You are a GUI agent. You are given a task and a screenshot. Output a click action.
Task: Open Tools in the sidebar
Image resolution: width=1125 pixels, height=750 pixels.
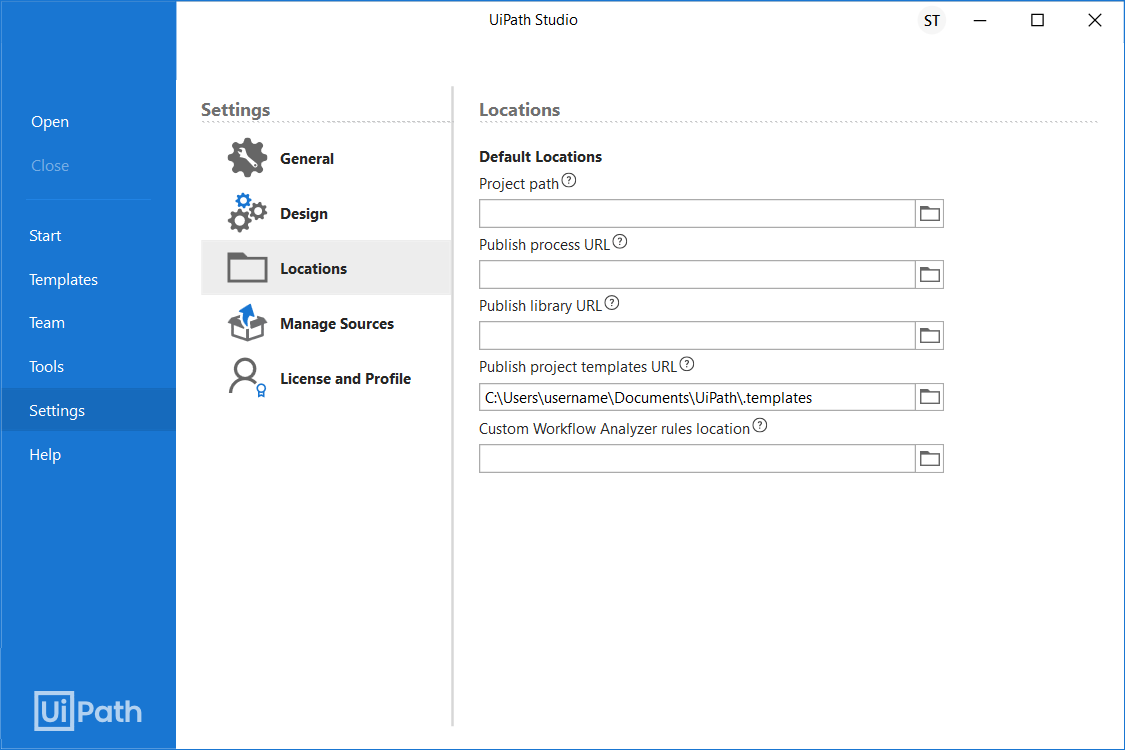point(47,367)
